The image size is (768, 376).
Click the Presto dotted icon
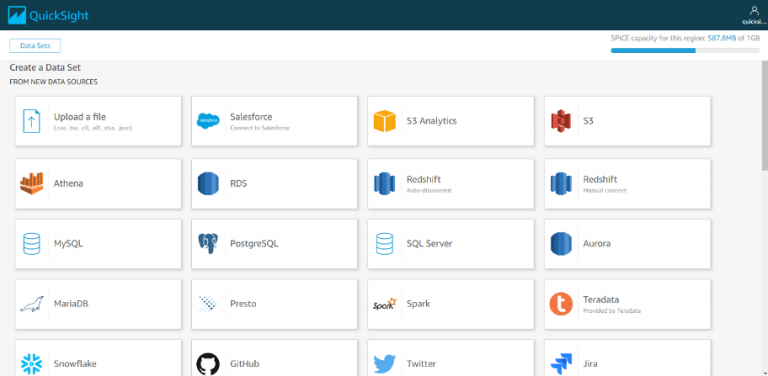coord(208,304)
